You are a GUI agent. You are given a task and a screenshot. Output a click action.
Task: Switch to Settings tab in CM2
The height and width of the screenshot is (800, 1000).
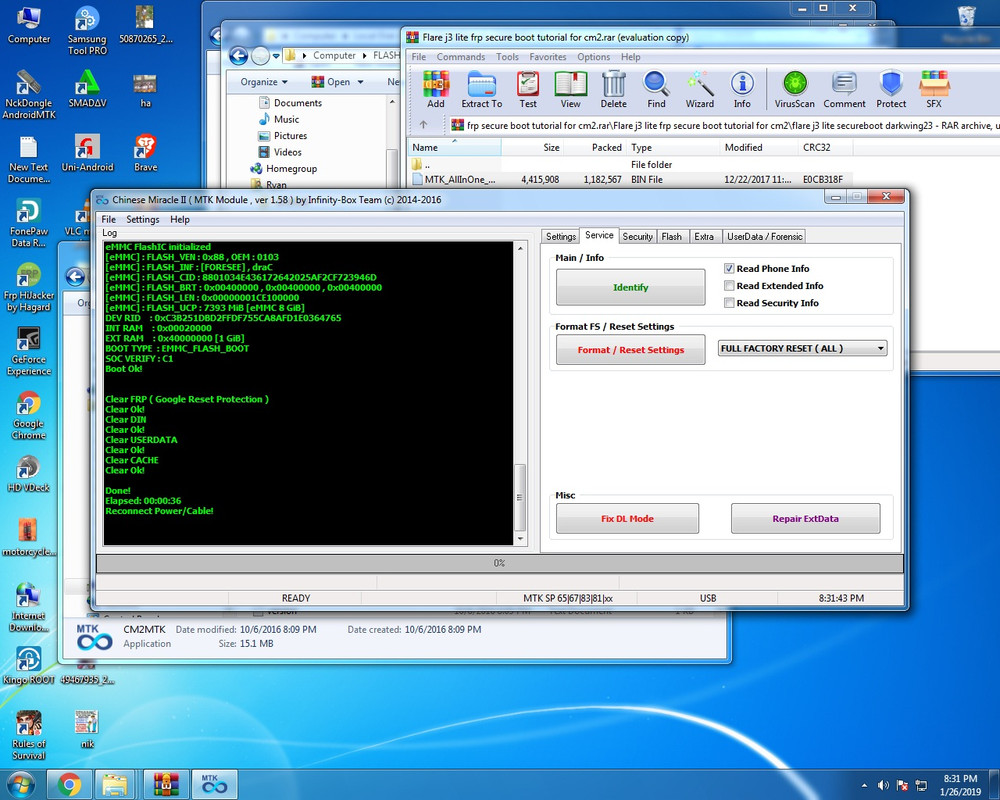tap(561, 237)
